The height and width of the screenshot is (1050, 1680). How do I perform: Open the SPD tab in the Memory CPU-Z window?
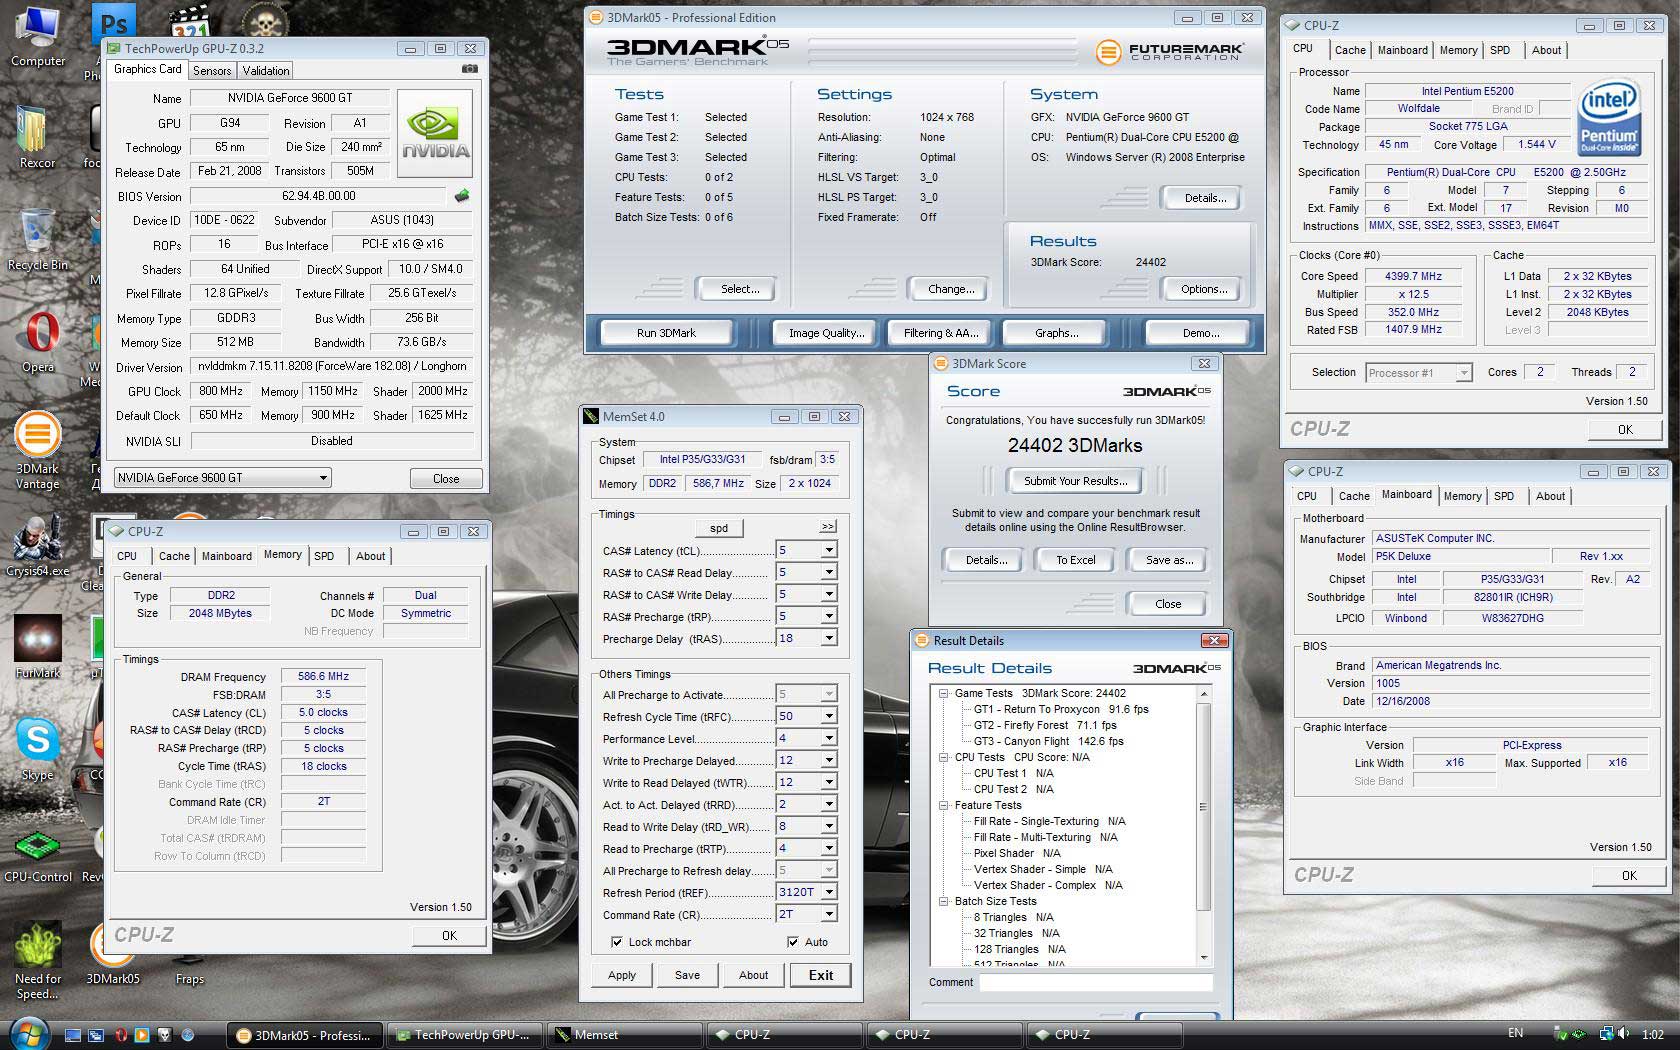tap(324, 556)
